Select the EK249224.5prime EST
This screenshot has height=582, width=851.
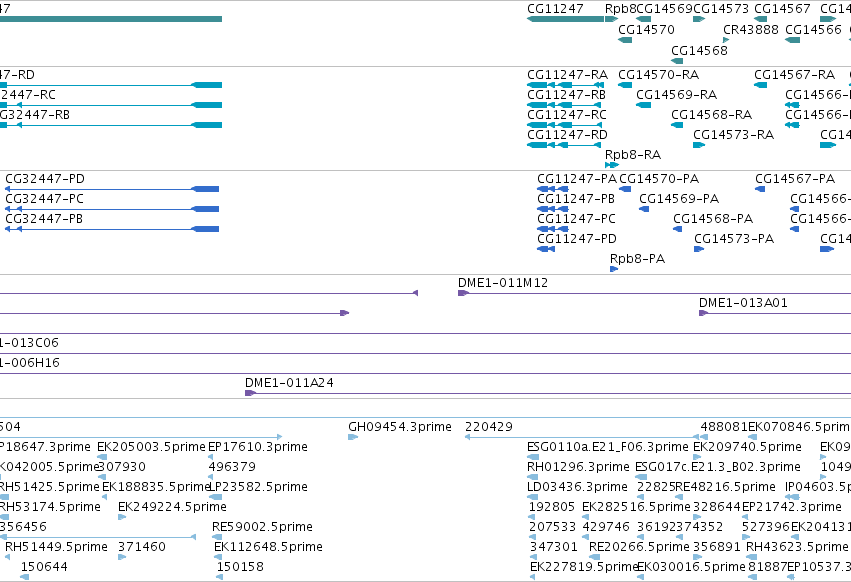[x=173, y=507]
